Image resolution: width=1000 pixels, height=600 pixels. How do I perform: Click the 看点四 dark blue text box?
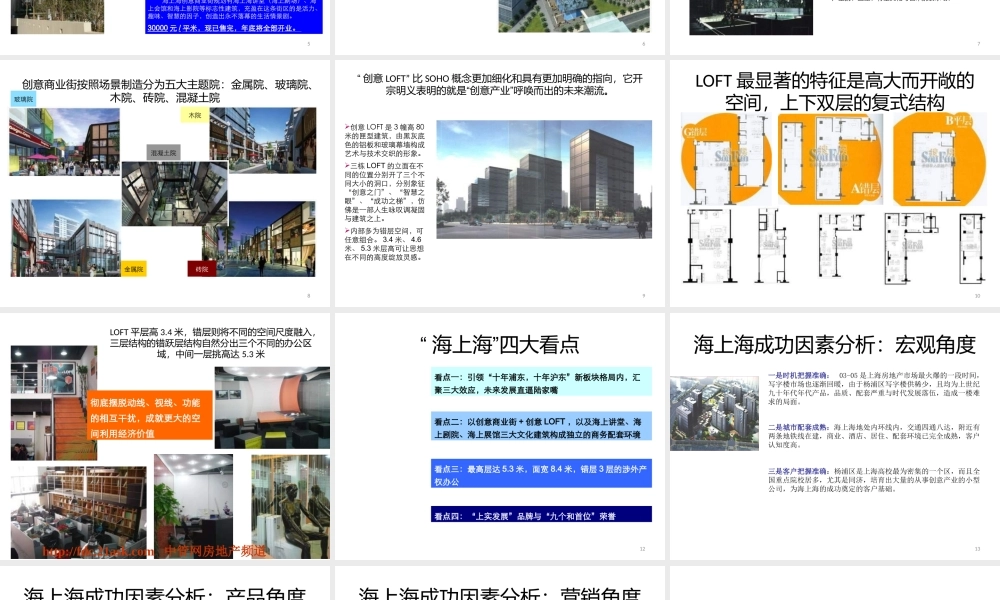pos(541,515)
